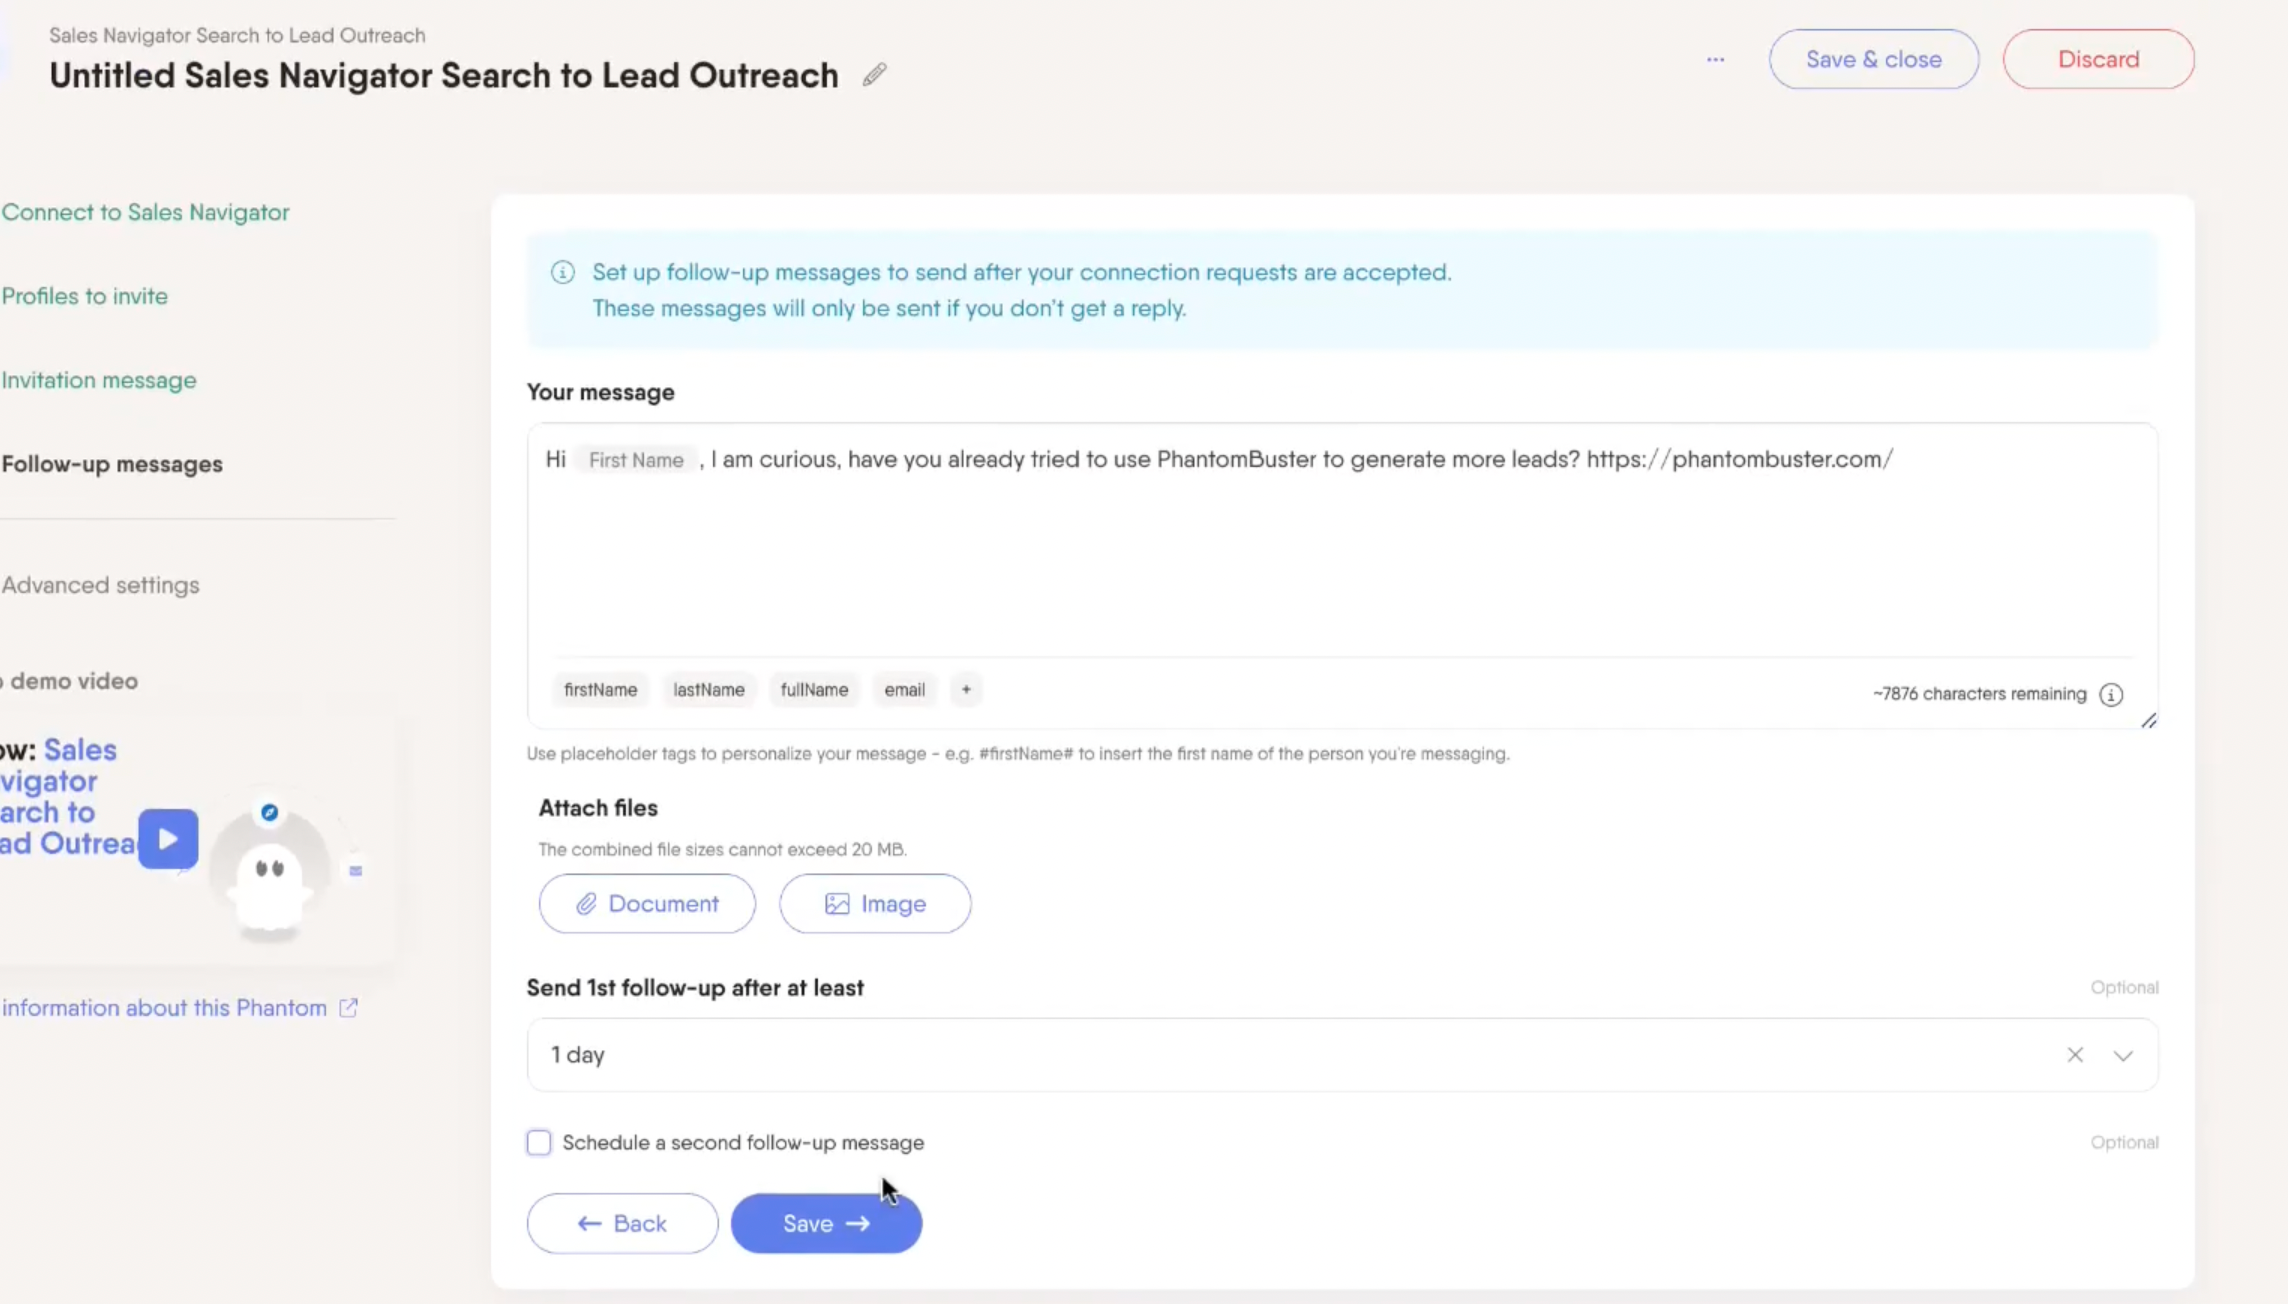Go to Invitation message step

point(99,380)
